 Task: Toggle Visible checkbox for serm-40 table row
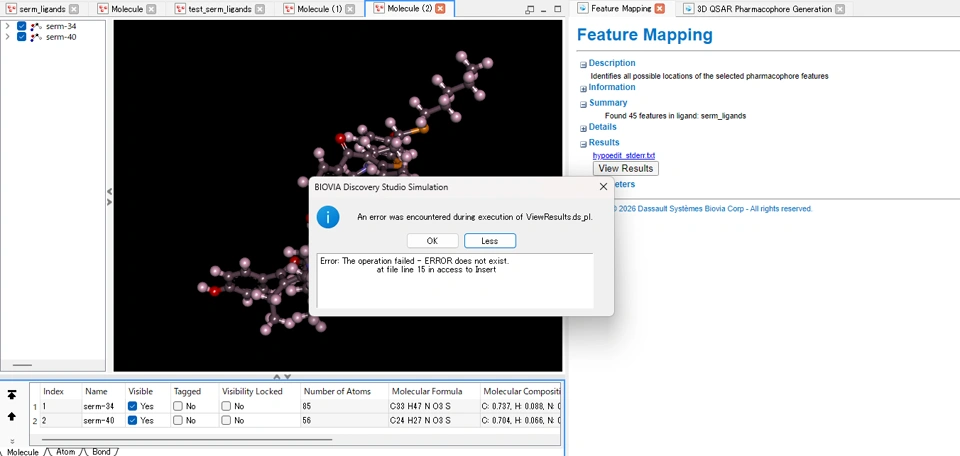(133, 420)
